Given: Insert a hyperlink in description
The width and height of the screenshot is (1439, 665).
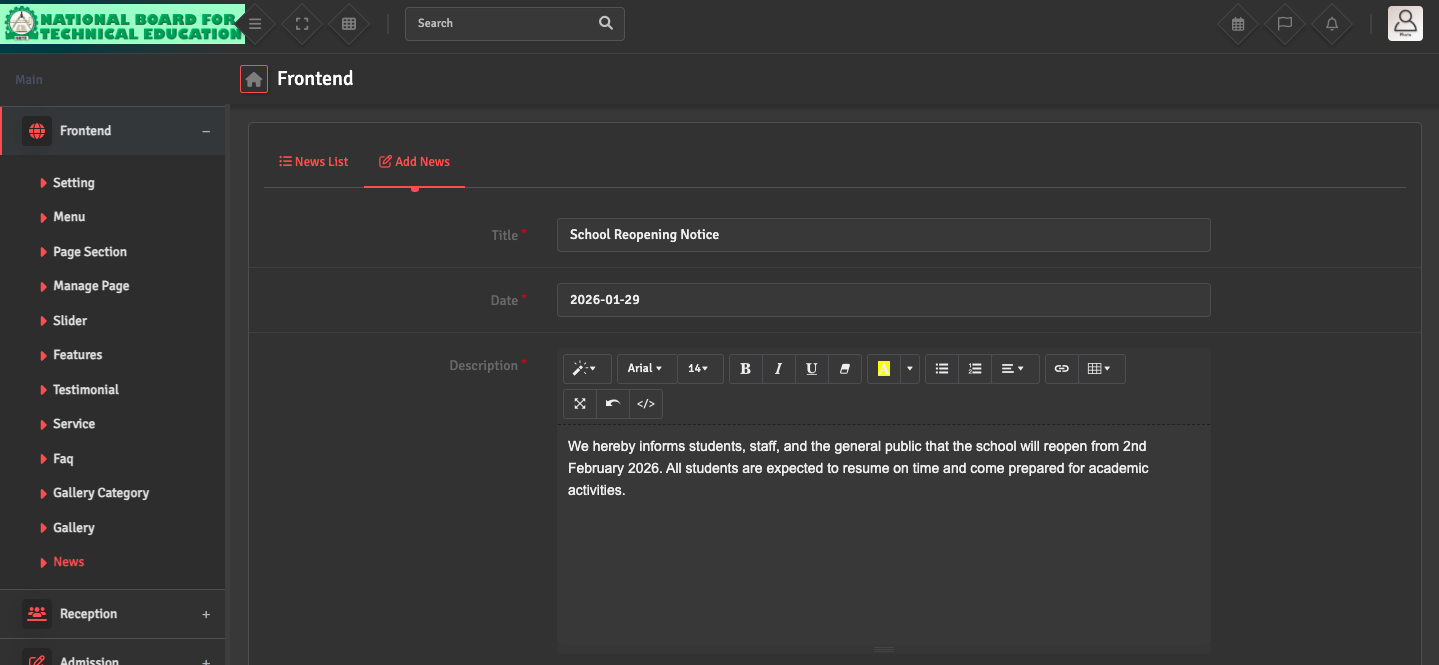Looking at the screenshot, I should point(1061,369).
